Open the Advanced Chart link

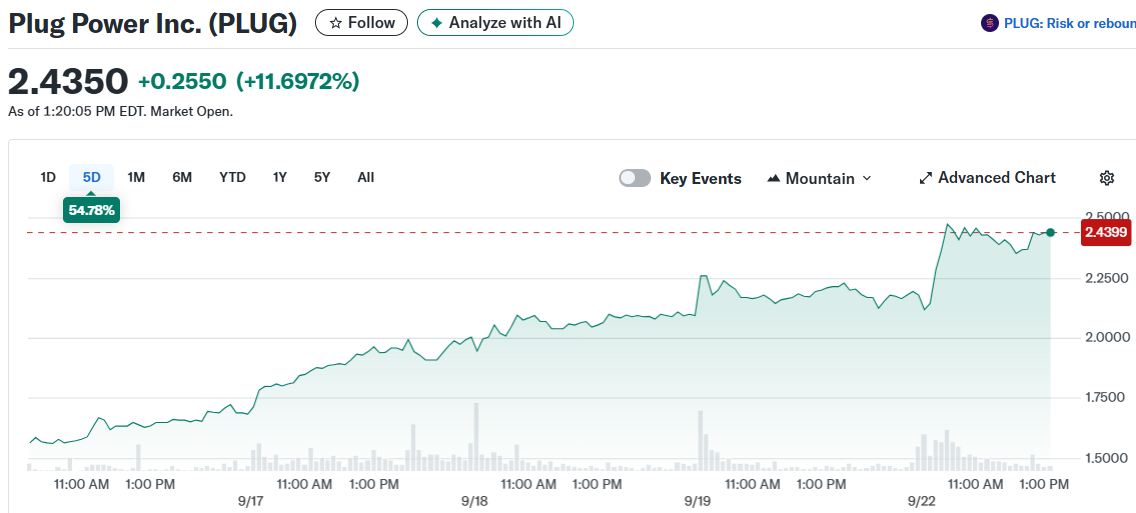[987, 178]
